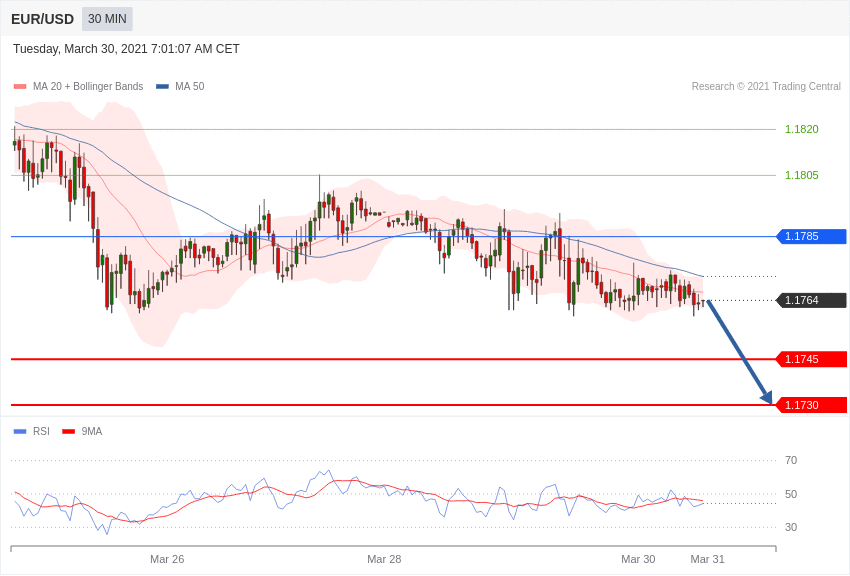Click the blue RSI legend swatch
Viewport: 850px width, 576px height.
tap(20, 432)
